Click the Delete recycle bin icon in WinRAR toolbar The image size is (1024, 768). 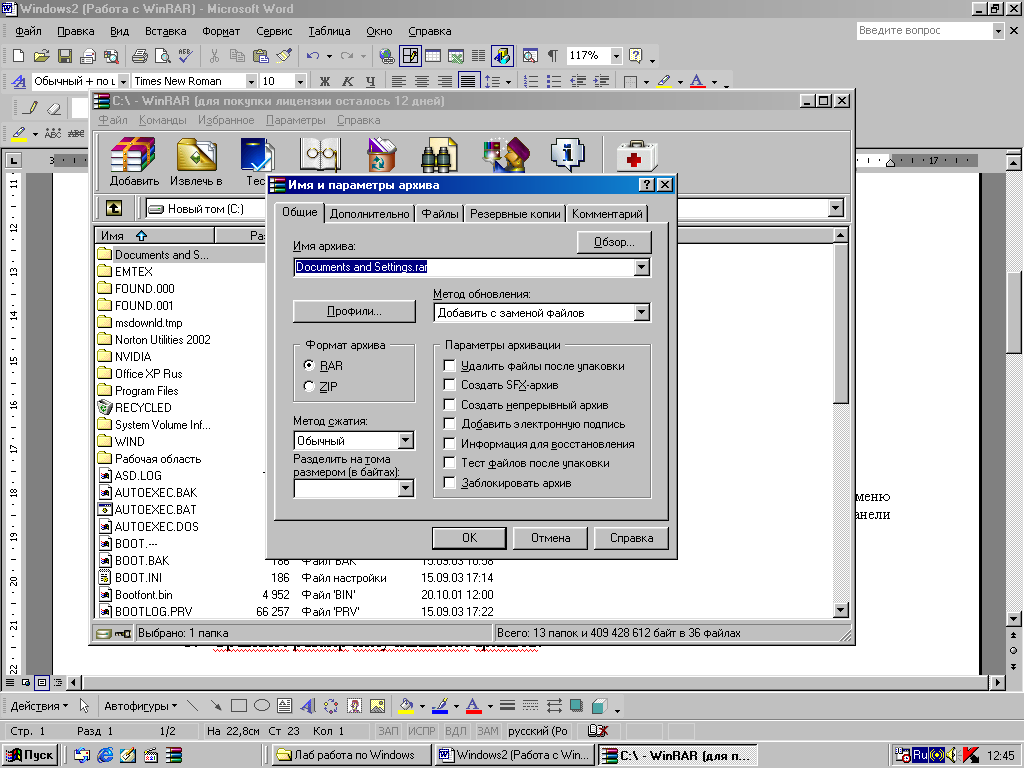click(381, 154)
